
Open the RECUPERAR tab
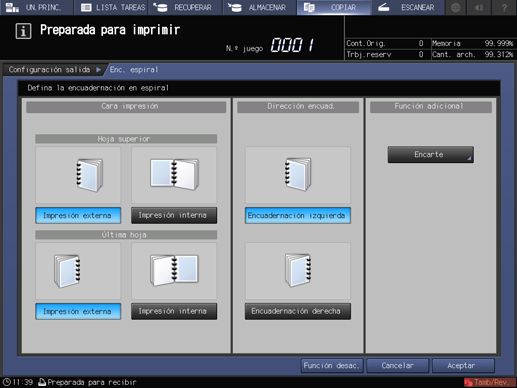coord(186,7)
